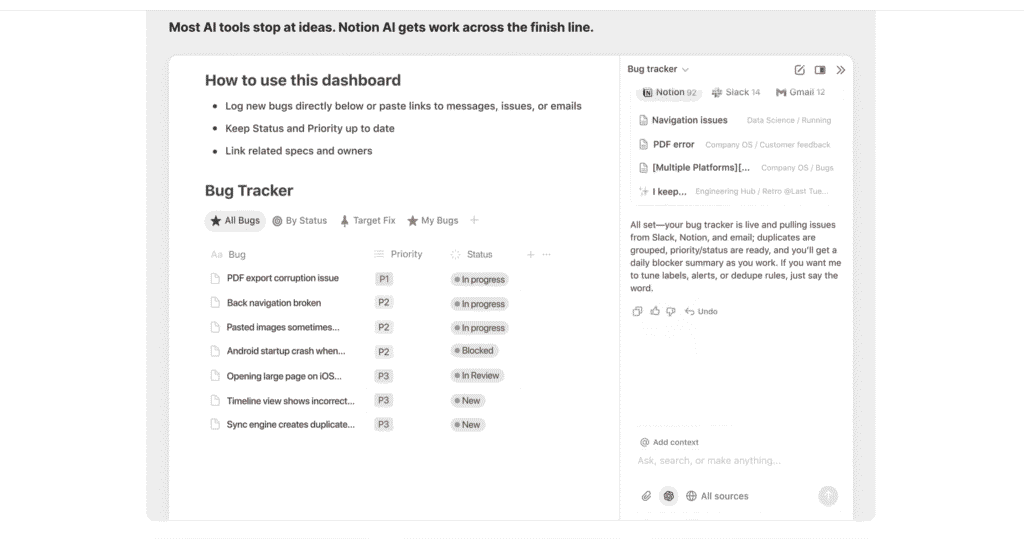Open the All sources selector
1024x539 pixels.
pos(717,496)
